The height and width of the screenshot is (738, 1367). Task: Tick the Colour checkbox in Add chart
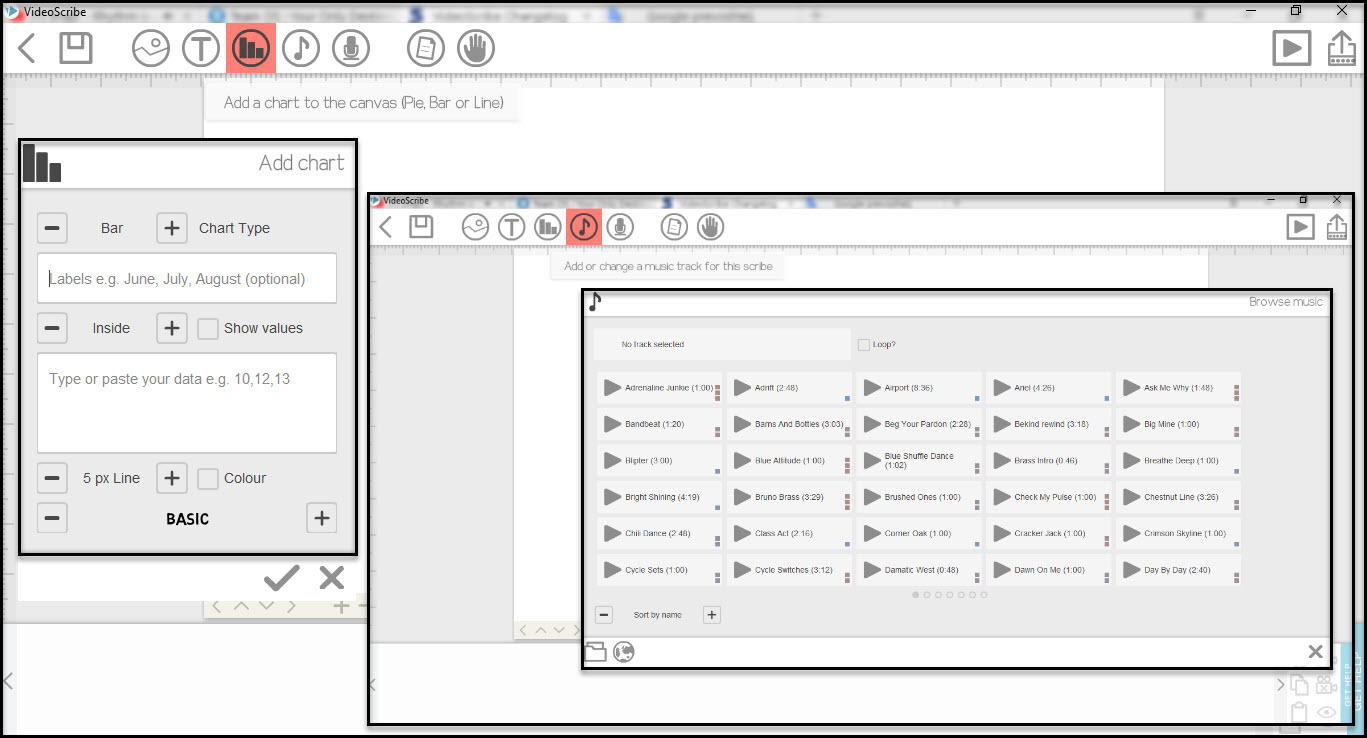(208, 478)
